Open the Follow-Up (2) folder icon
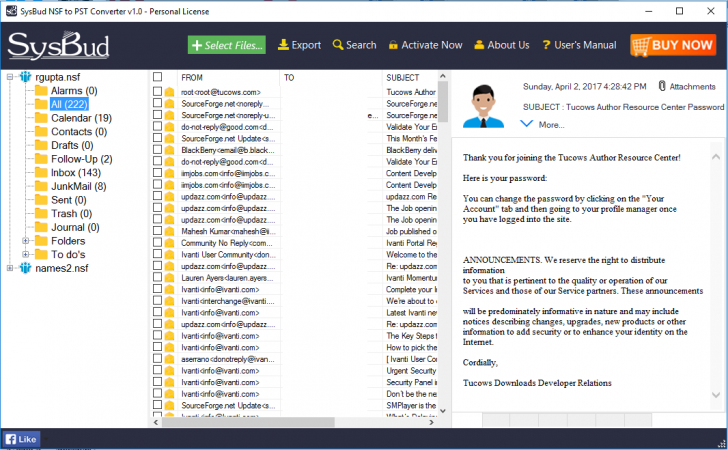The height and width of the screenshot is (450, 728). pyautogui.click(x=41, y=159)
